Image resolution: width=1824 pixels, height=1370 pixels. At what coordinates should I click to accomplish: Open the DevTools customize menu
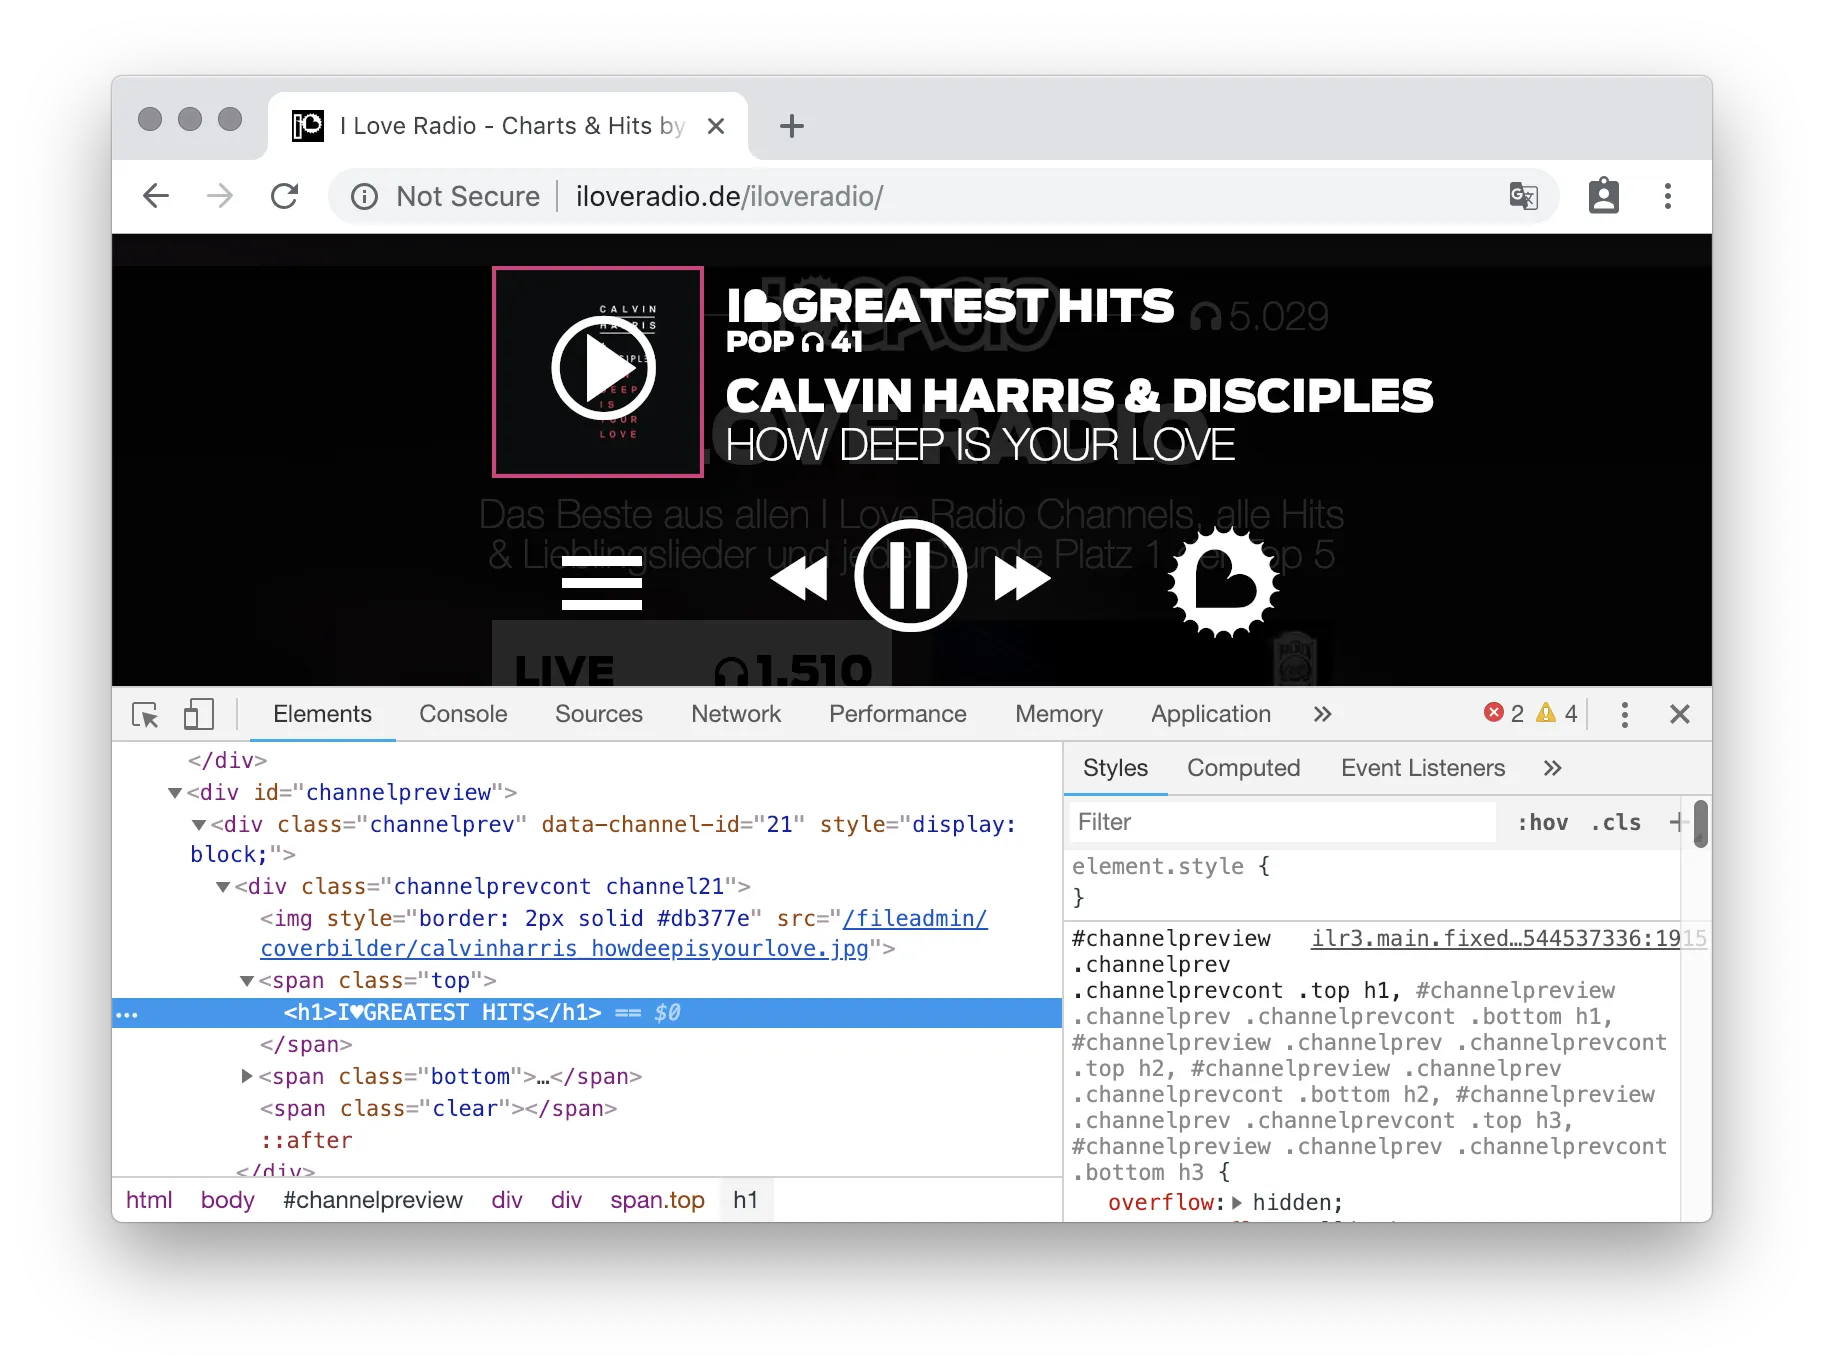[1625, 714]
